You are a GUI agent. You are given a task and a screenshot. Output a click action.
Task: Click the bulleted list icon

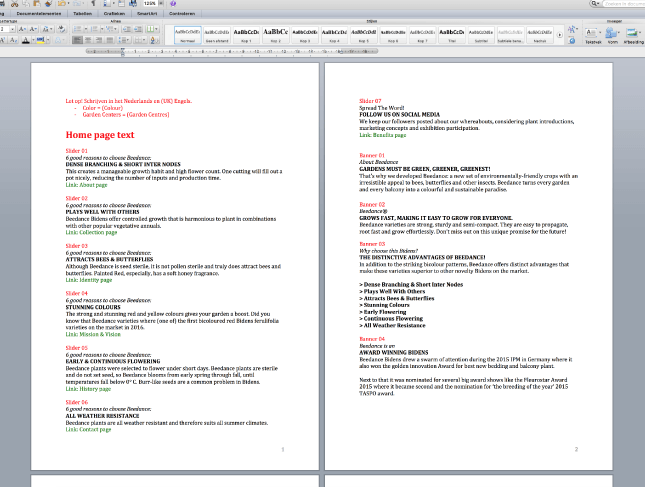(x=77, y=29)
